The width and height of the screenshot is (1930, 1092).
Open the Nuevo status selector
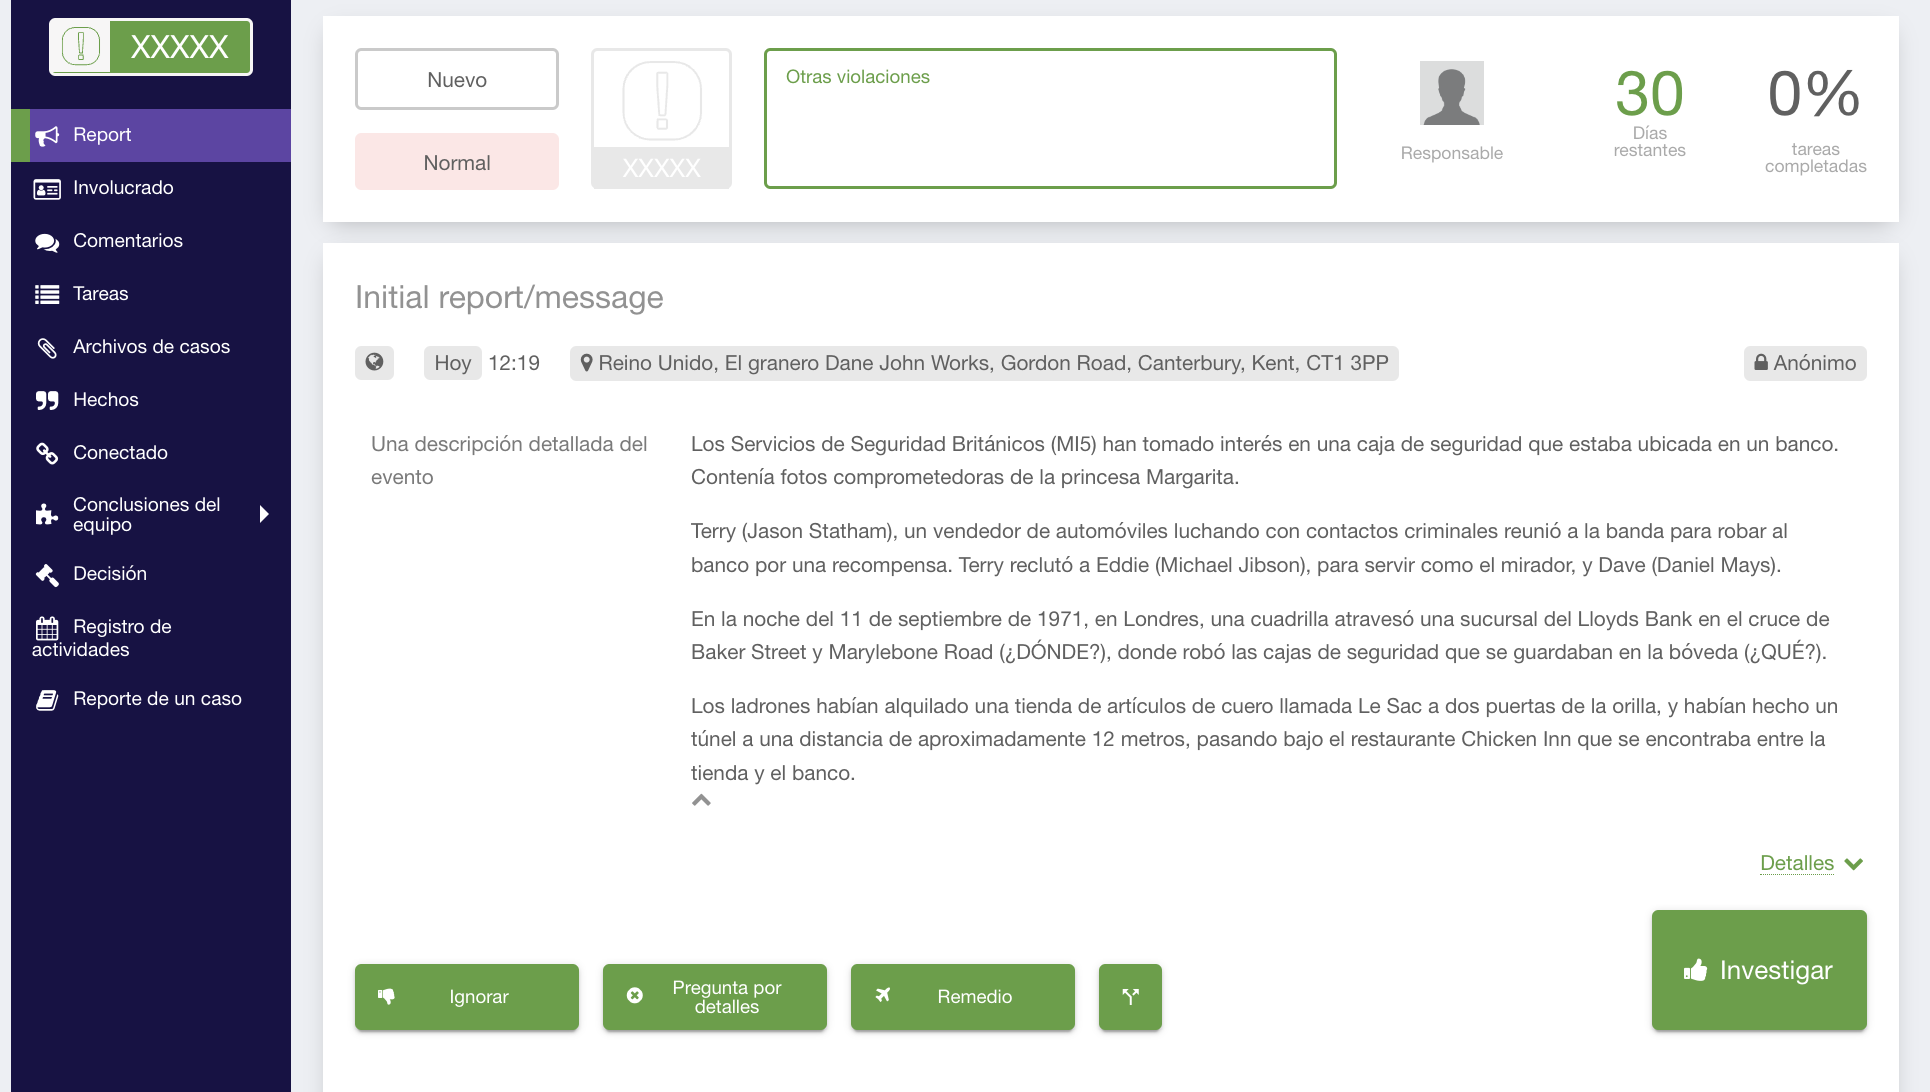(x=457, y=79)
